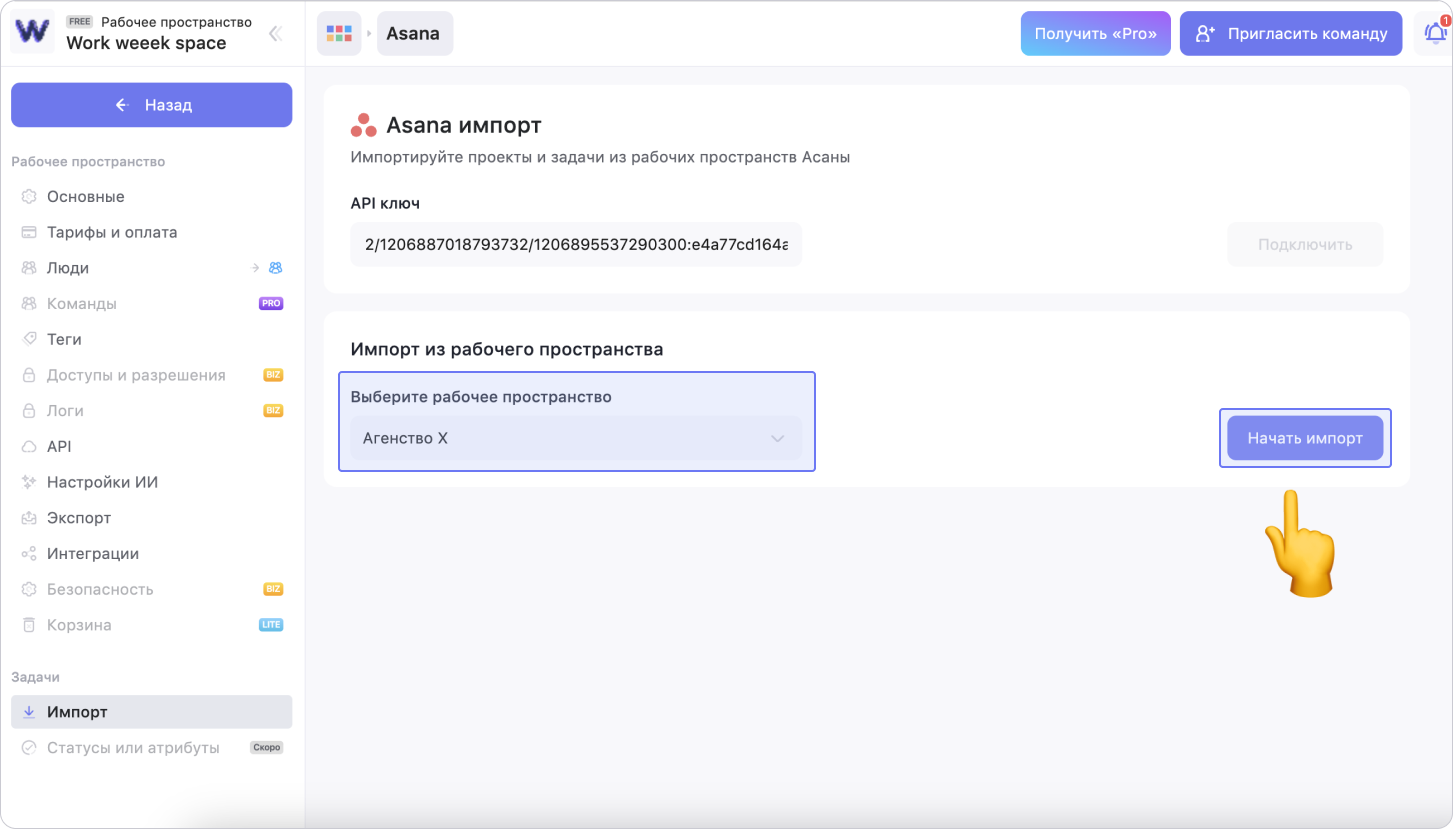1453x829 pixels.
Task: Select Тарифы и оплата in sidebar
Action: click(x=111, y=232)
